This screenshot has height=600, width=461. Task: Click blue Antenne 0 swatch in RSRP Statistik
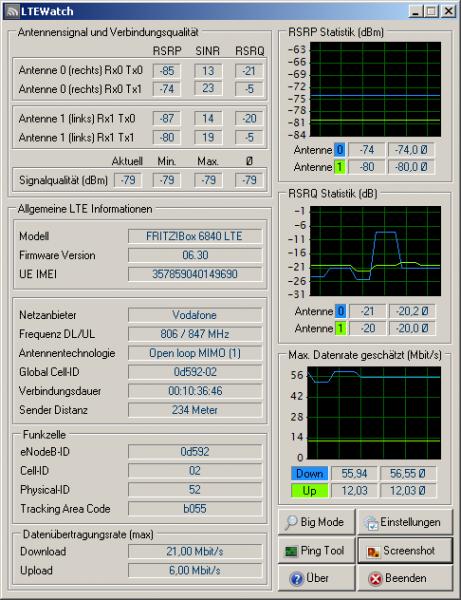tap(339, 150)
